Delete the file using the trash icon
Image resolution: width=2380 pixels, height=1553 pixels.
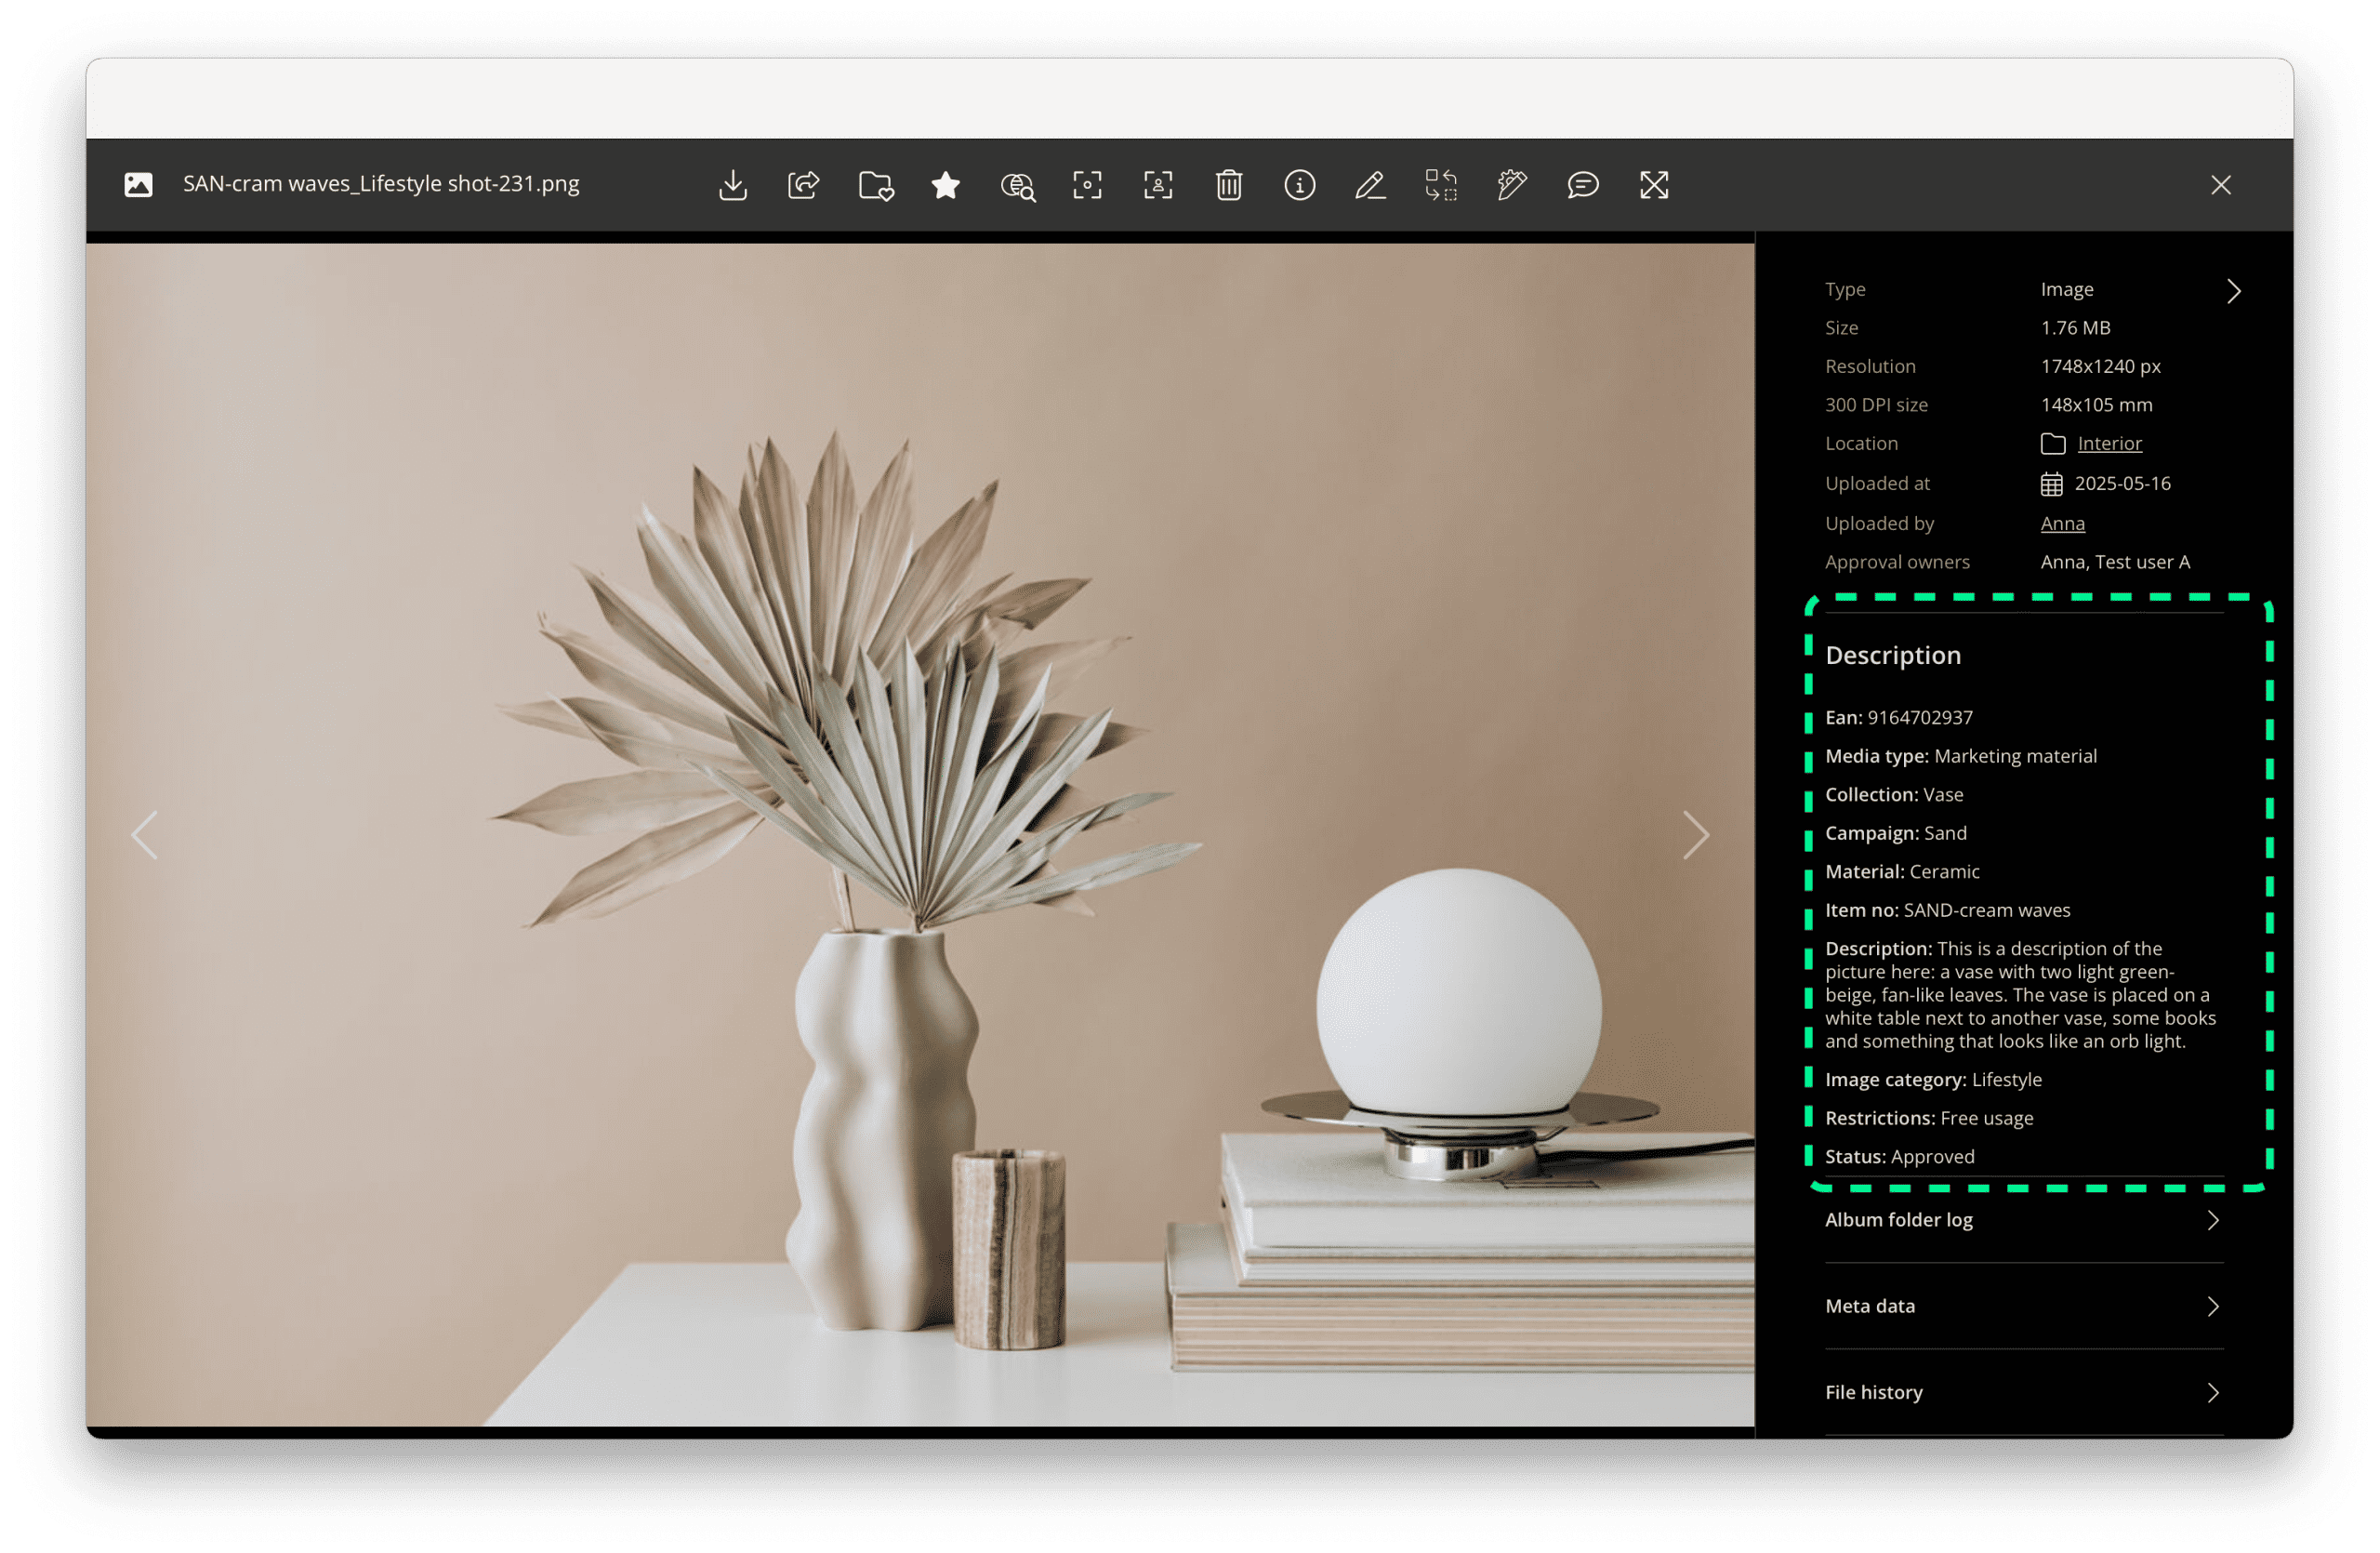pos(1229,185)
